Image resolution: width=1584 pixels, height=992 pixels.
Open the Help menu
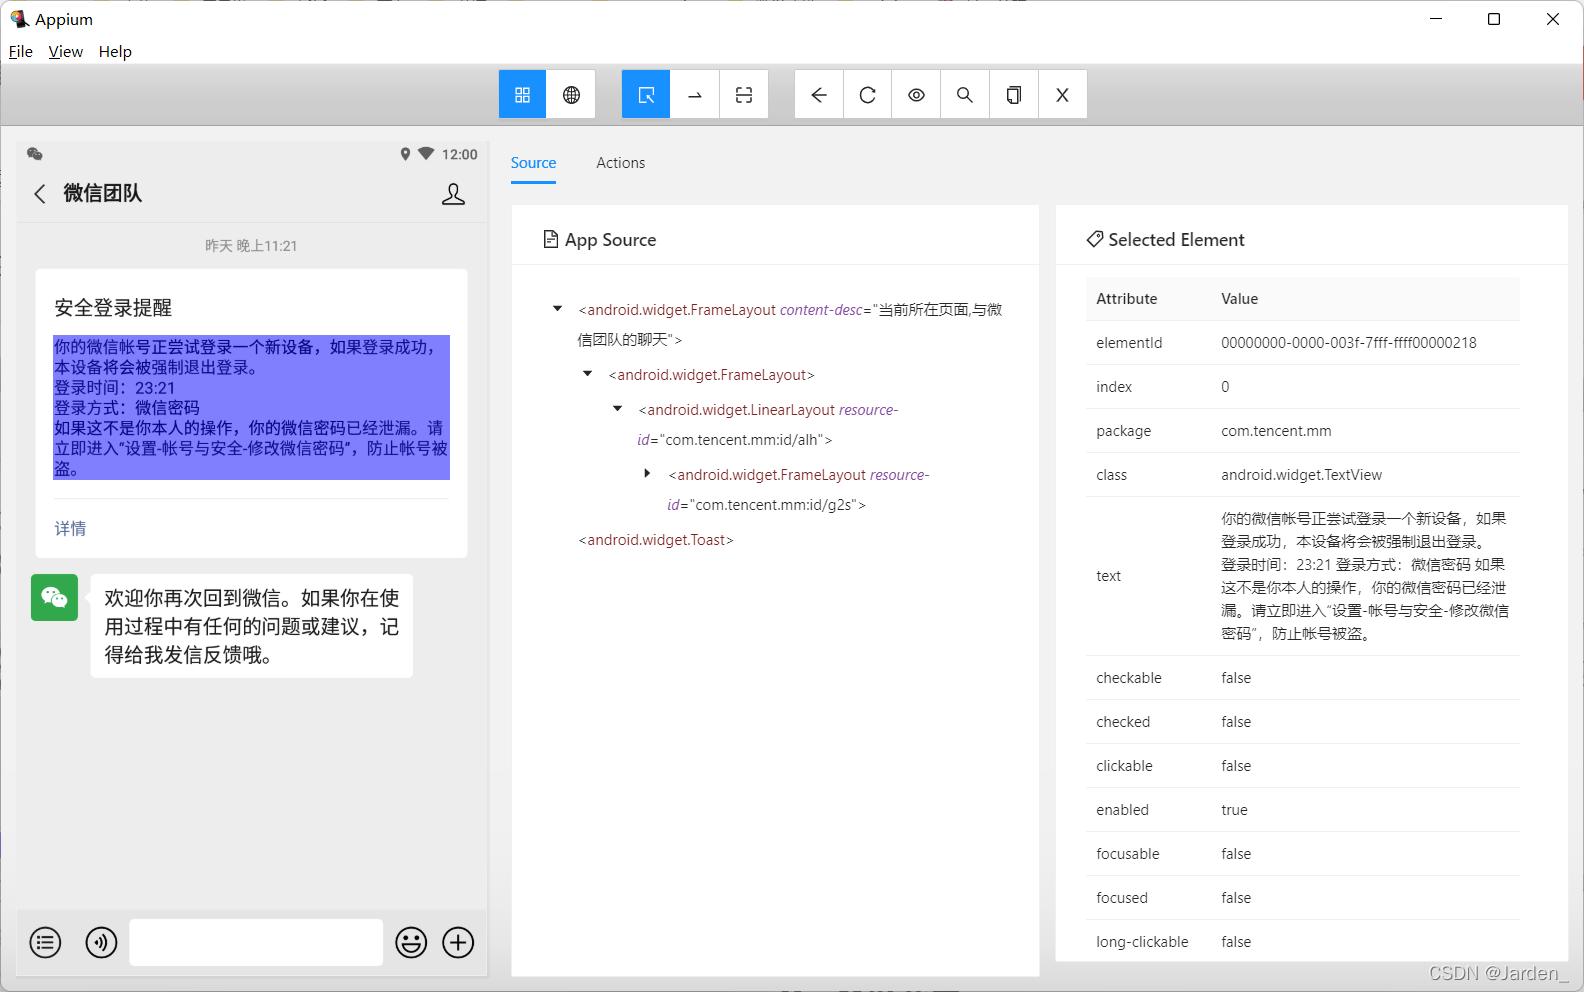tap(115, 52)
